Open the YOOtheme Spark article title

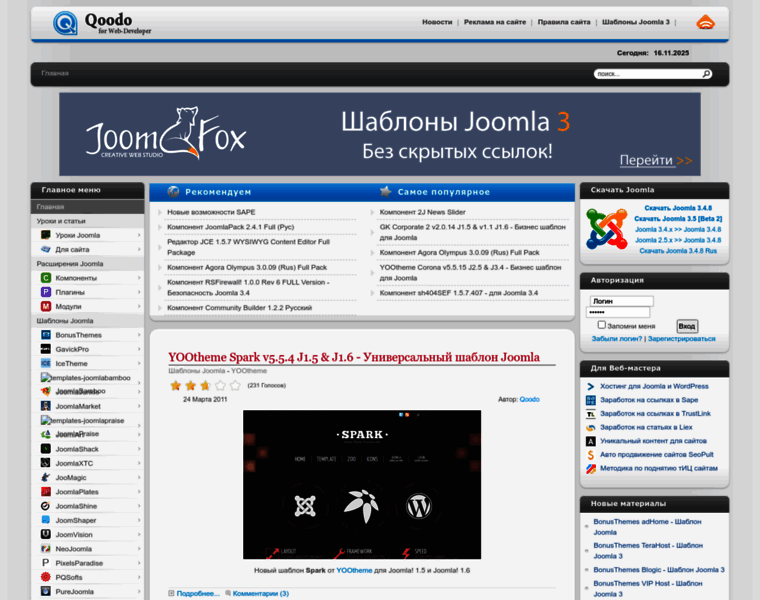(x=353, y=357)
